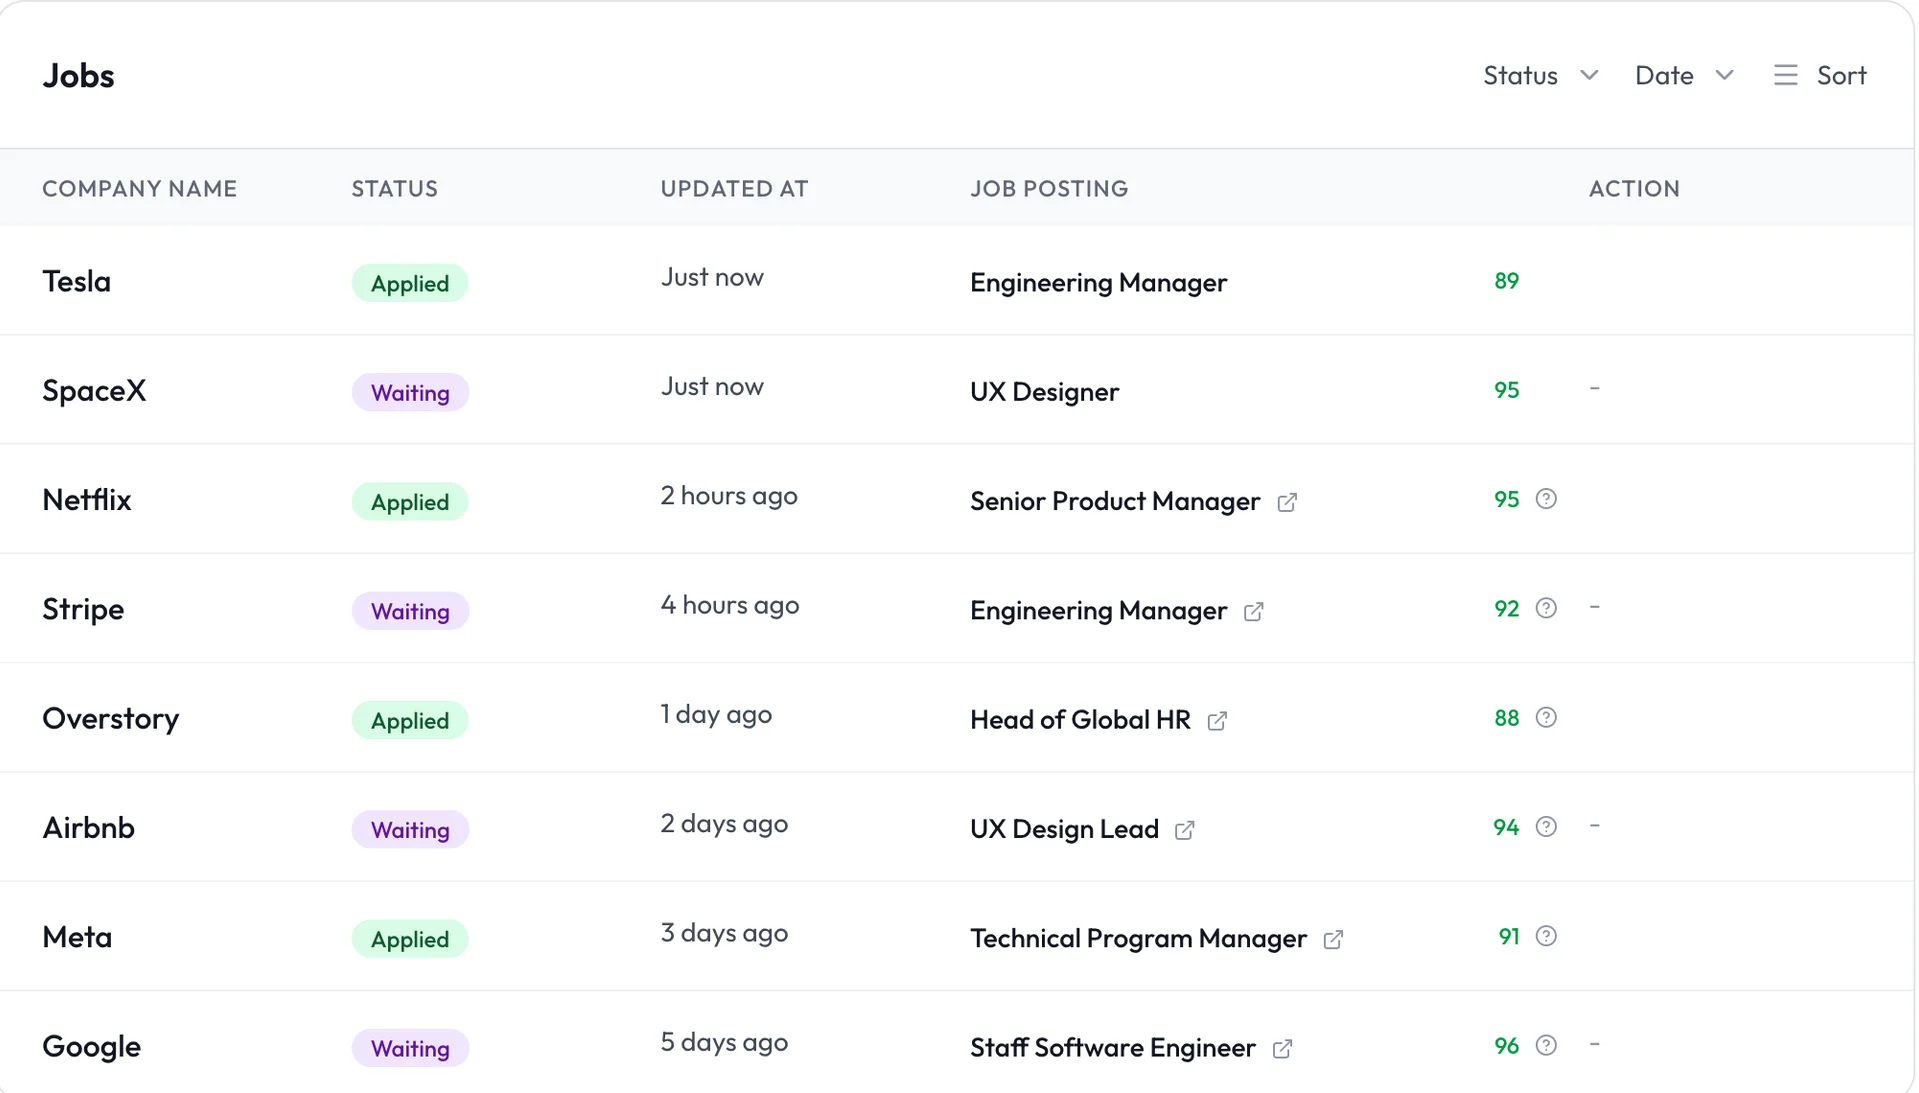1919x1093 pixels.
Task: Open the Technical Program Manager posting
Action: 1138,938
